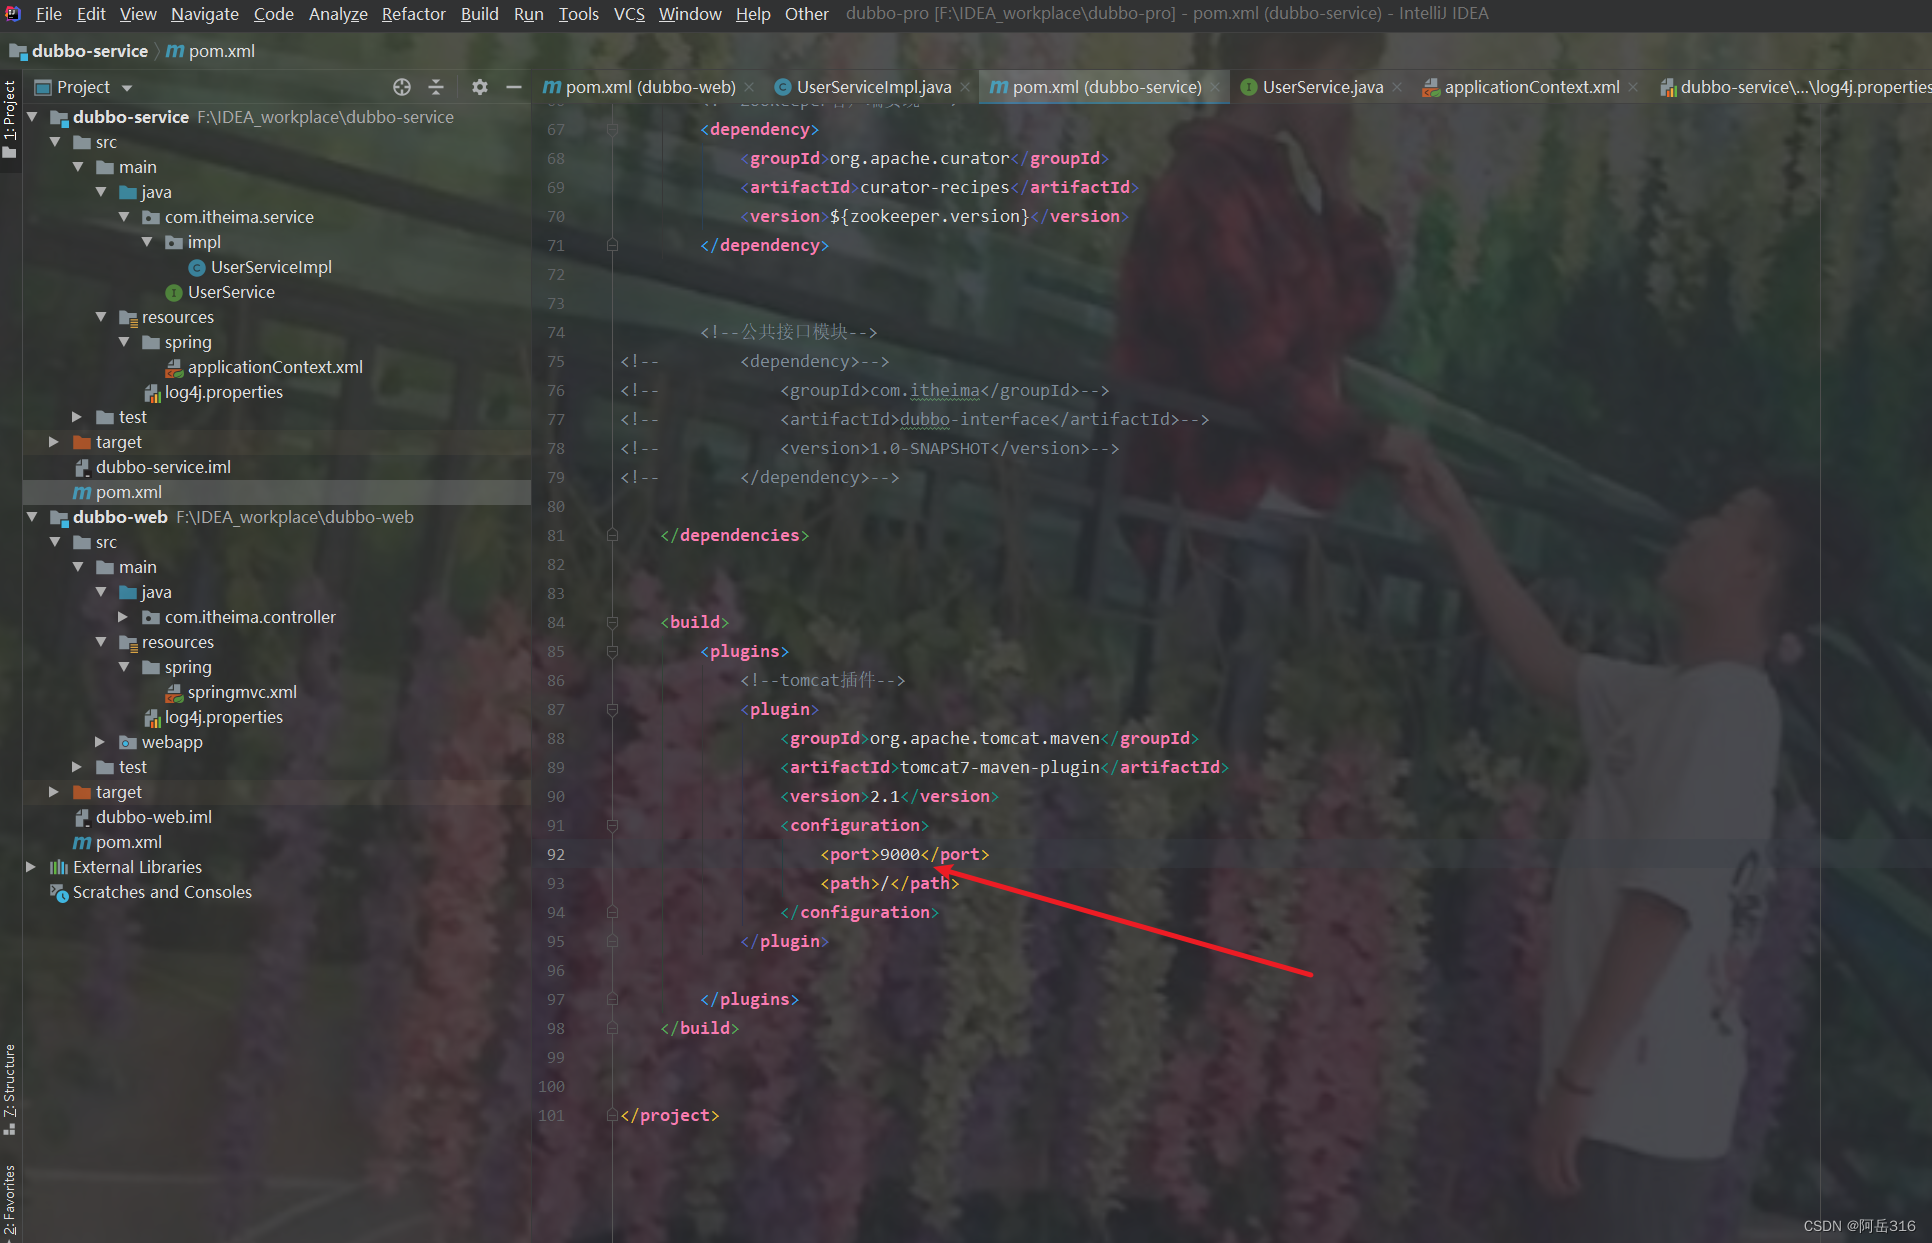Screen dimensions: 1932x1243
Task: Fold the configuration tag at line 91
Action: coord(612,825)
